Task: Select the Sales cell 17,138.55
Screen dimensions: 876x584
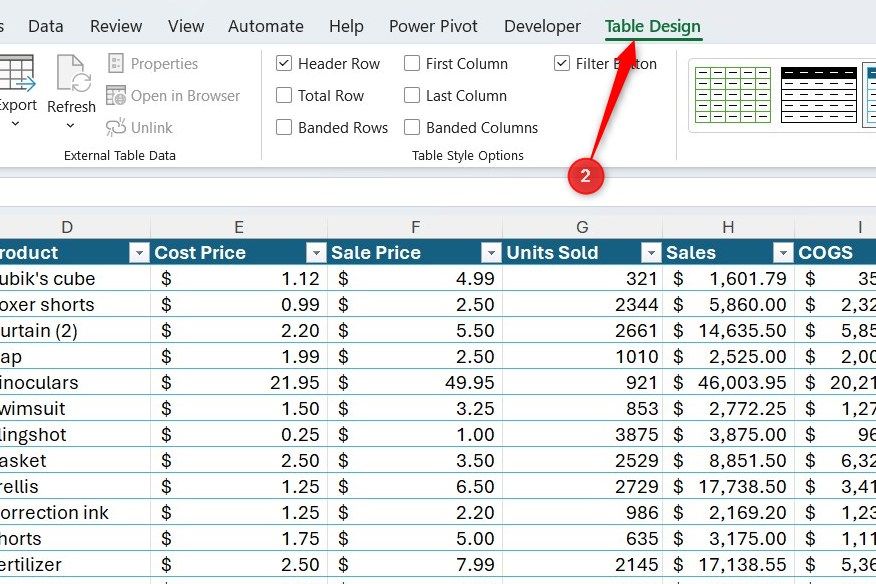Action: (728, 564)
